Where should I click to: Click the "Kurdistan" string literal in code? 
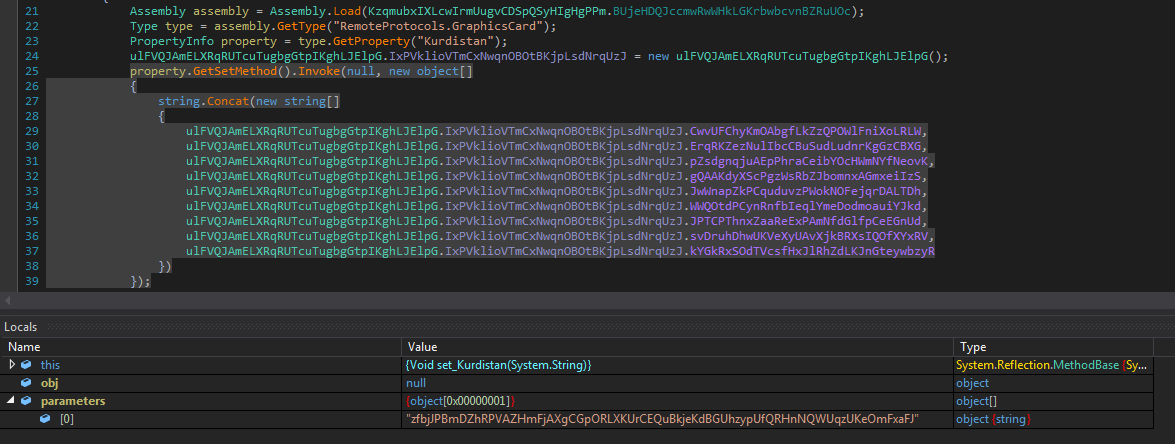pyautogui.click(x=459, y=41)
